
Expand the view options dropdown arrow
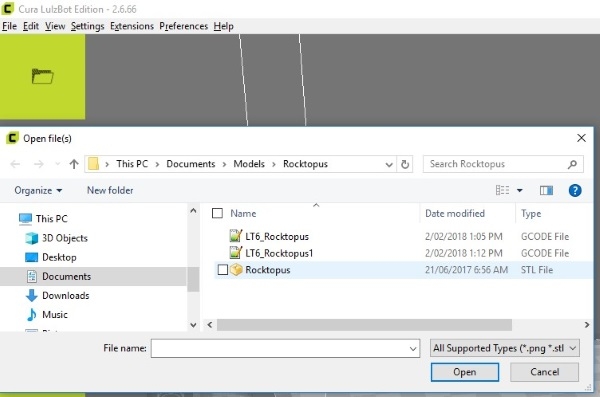pyautogui.click(x=520, y=190)
